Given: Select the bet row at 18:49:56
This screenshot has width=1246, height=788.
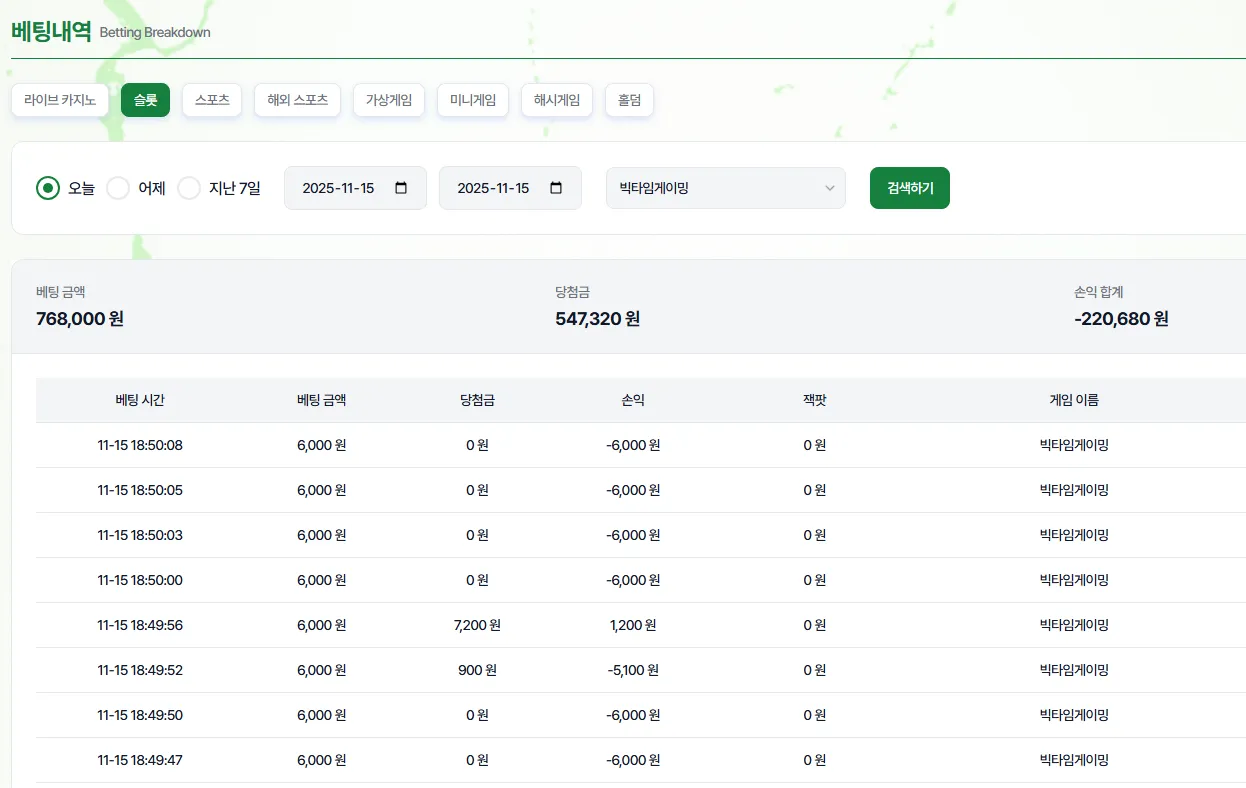Looking at the screenshot, I should [641, 625].
